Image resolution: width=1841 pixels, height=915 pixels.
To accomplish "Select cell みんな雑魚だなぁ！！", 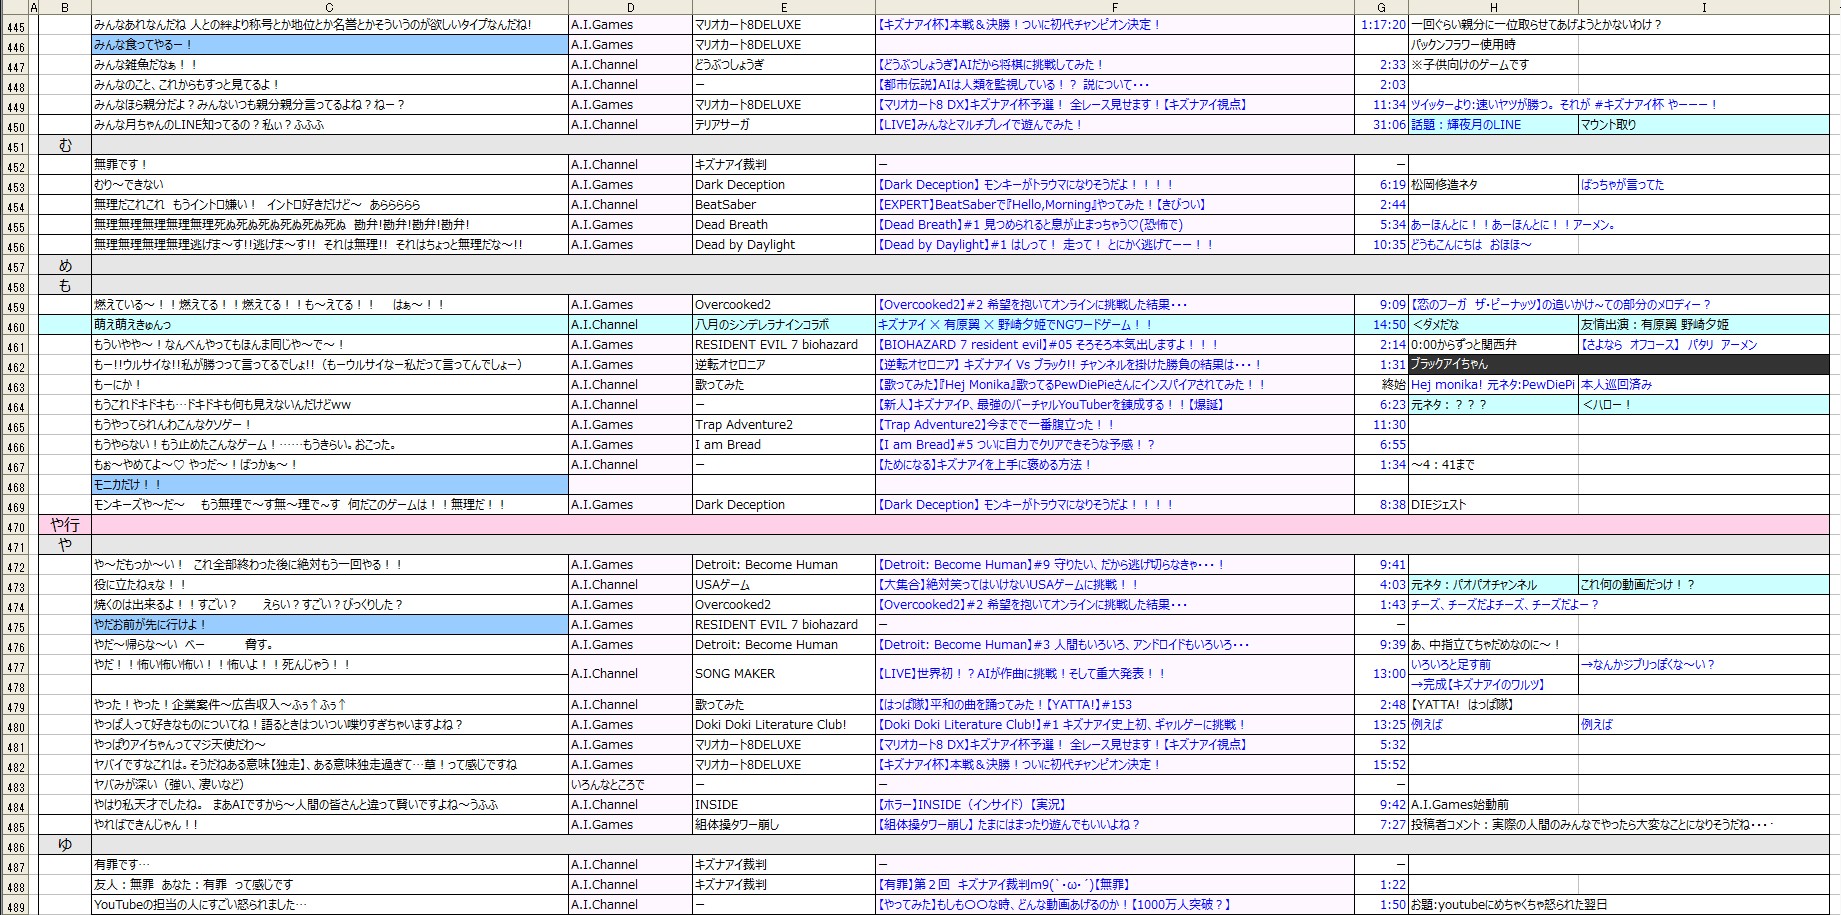I will (329, 65).
